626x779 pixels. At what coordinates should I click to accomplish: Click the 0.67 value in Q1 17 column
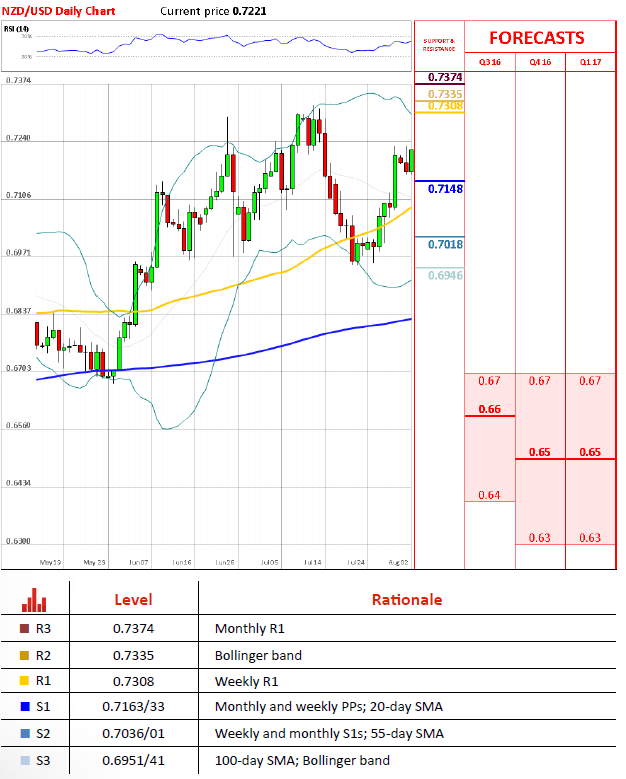[x=590, y=381]
